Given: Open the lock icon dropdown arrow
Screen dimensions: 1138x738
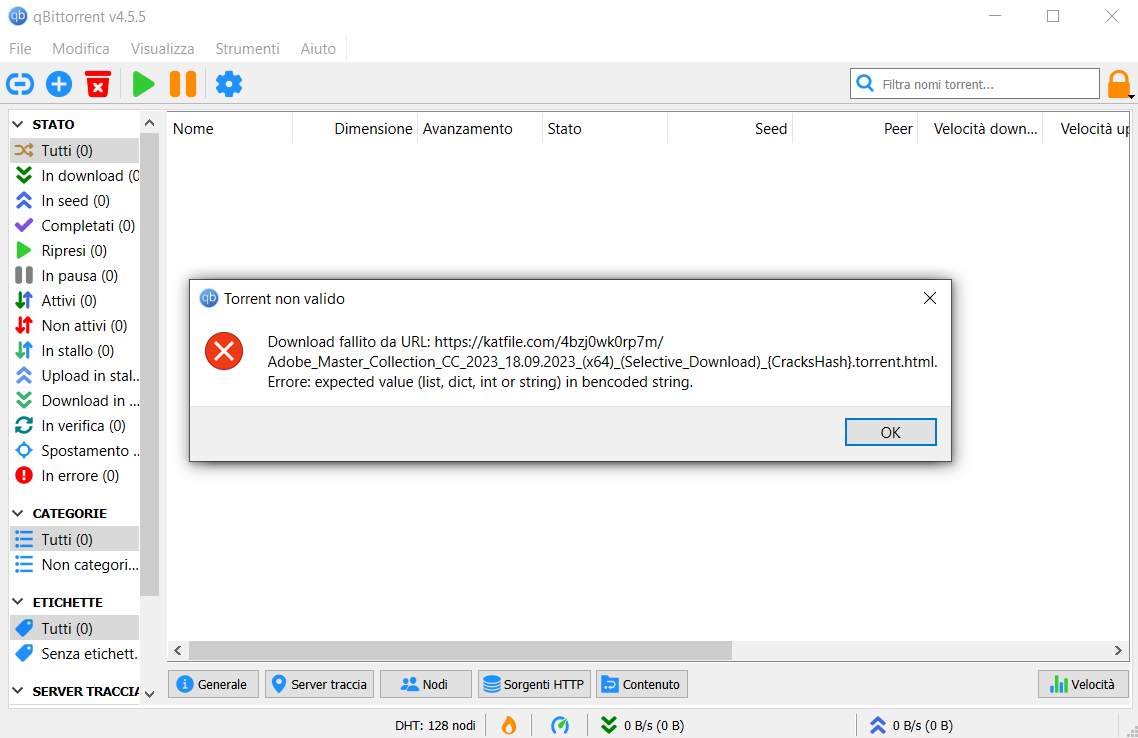Looking at the screenshot, I should (x=1131, y=97).
